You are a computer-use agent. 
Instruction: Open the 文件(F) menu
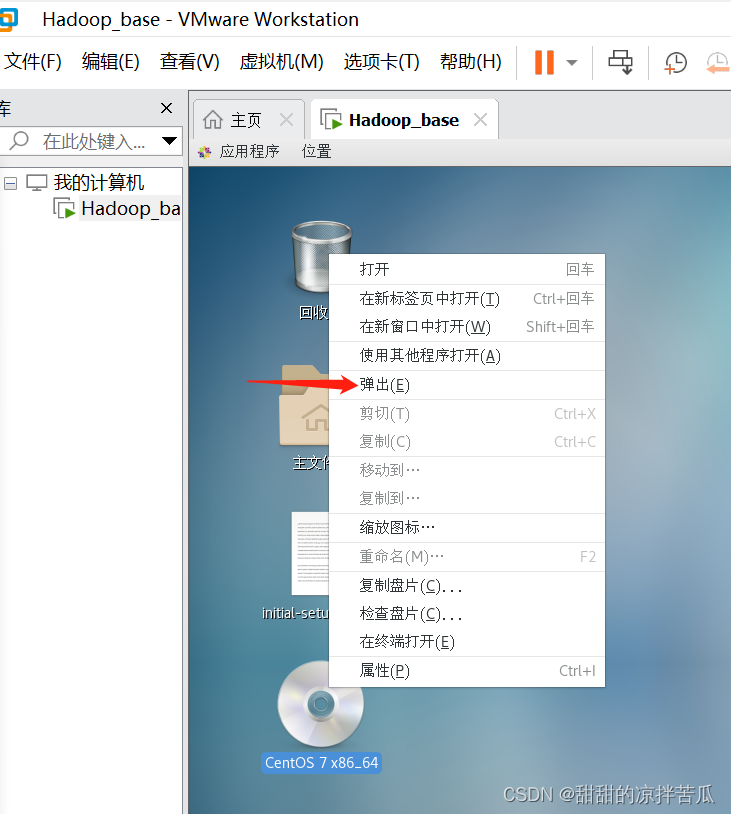[33, 62]
